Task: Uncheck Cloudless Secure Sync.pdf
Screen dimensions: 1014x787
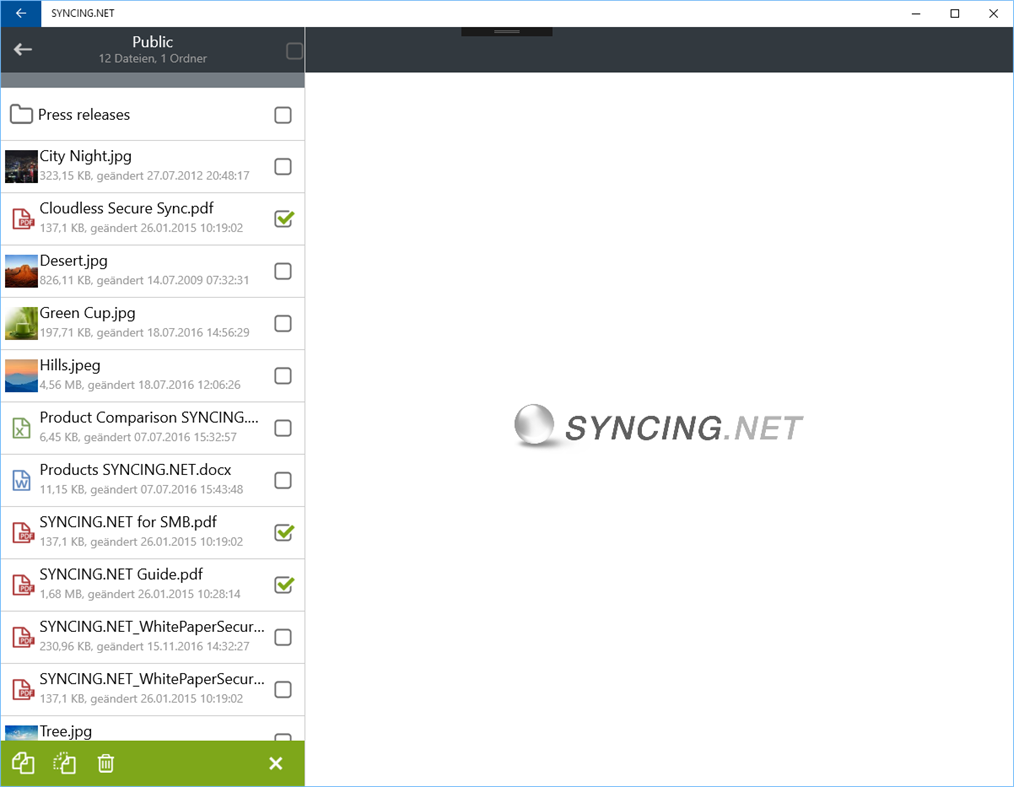Action: [x=283, y=218]
